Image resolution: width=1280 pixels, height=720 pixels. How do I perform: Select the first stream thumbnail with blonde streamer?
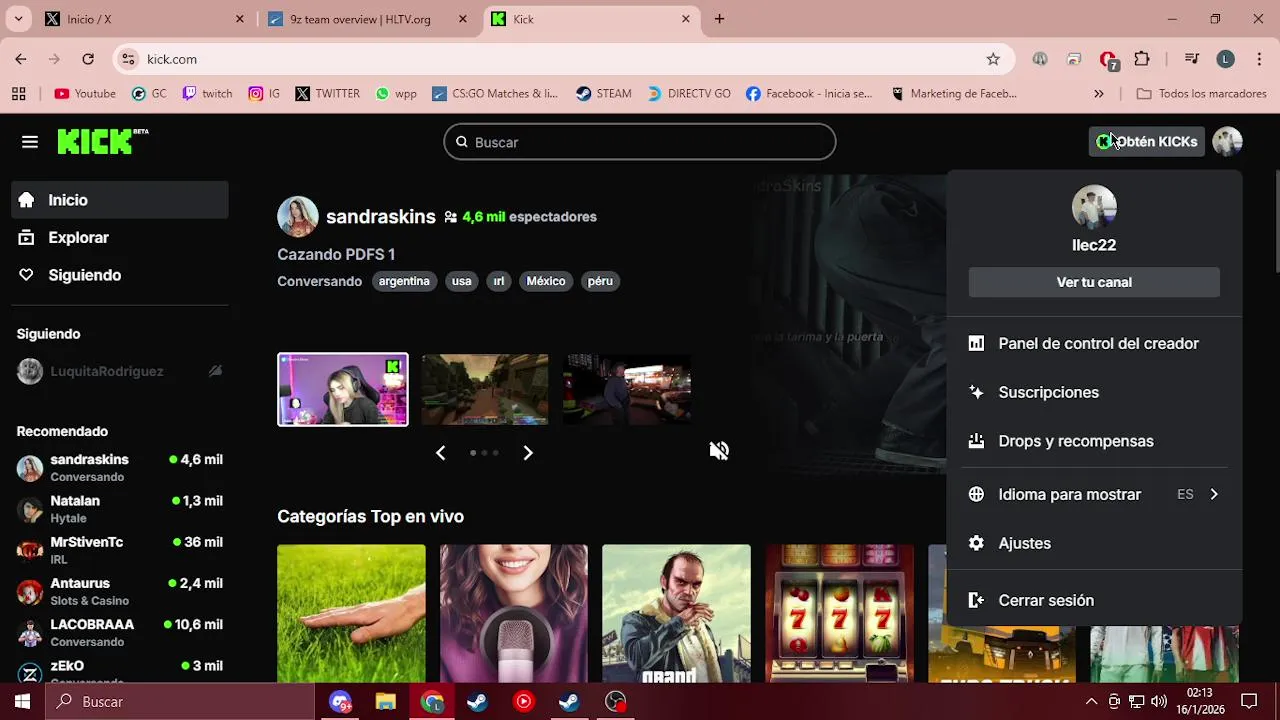pyautogui.click(x=343, y=389)
